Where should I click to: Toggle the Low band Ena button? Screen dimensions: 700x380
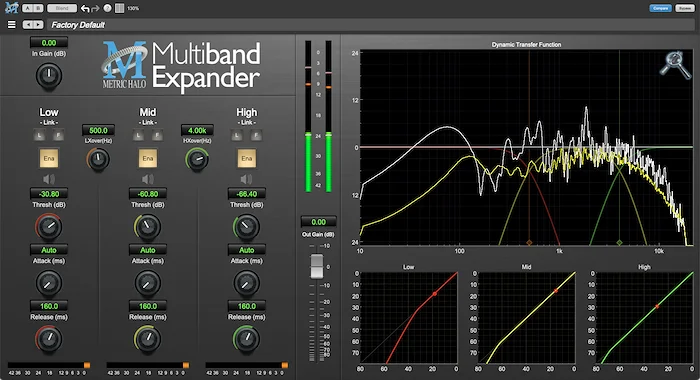click(x=49, y=159)
